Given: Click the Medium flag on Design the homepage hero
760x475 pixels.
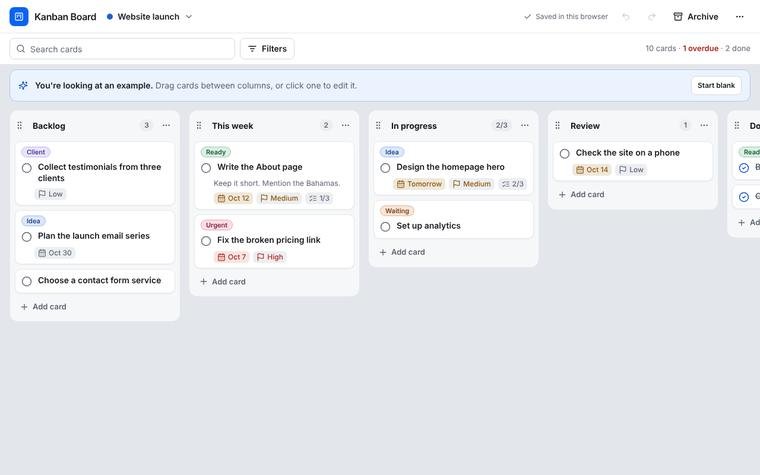Looking at the screenshot, I should point(472,184).
